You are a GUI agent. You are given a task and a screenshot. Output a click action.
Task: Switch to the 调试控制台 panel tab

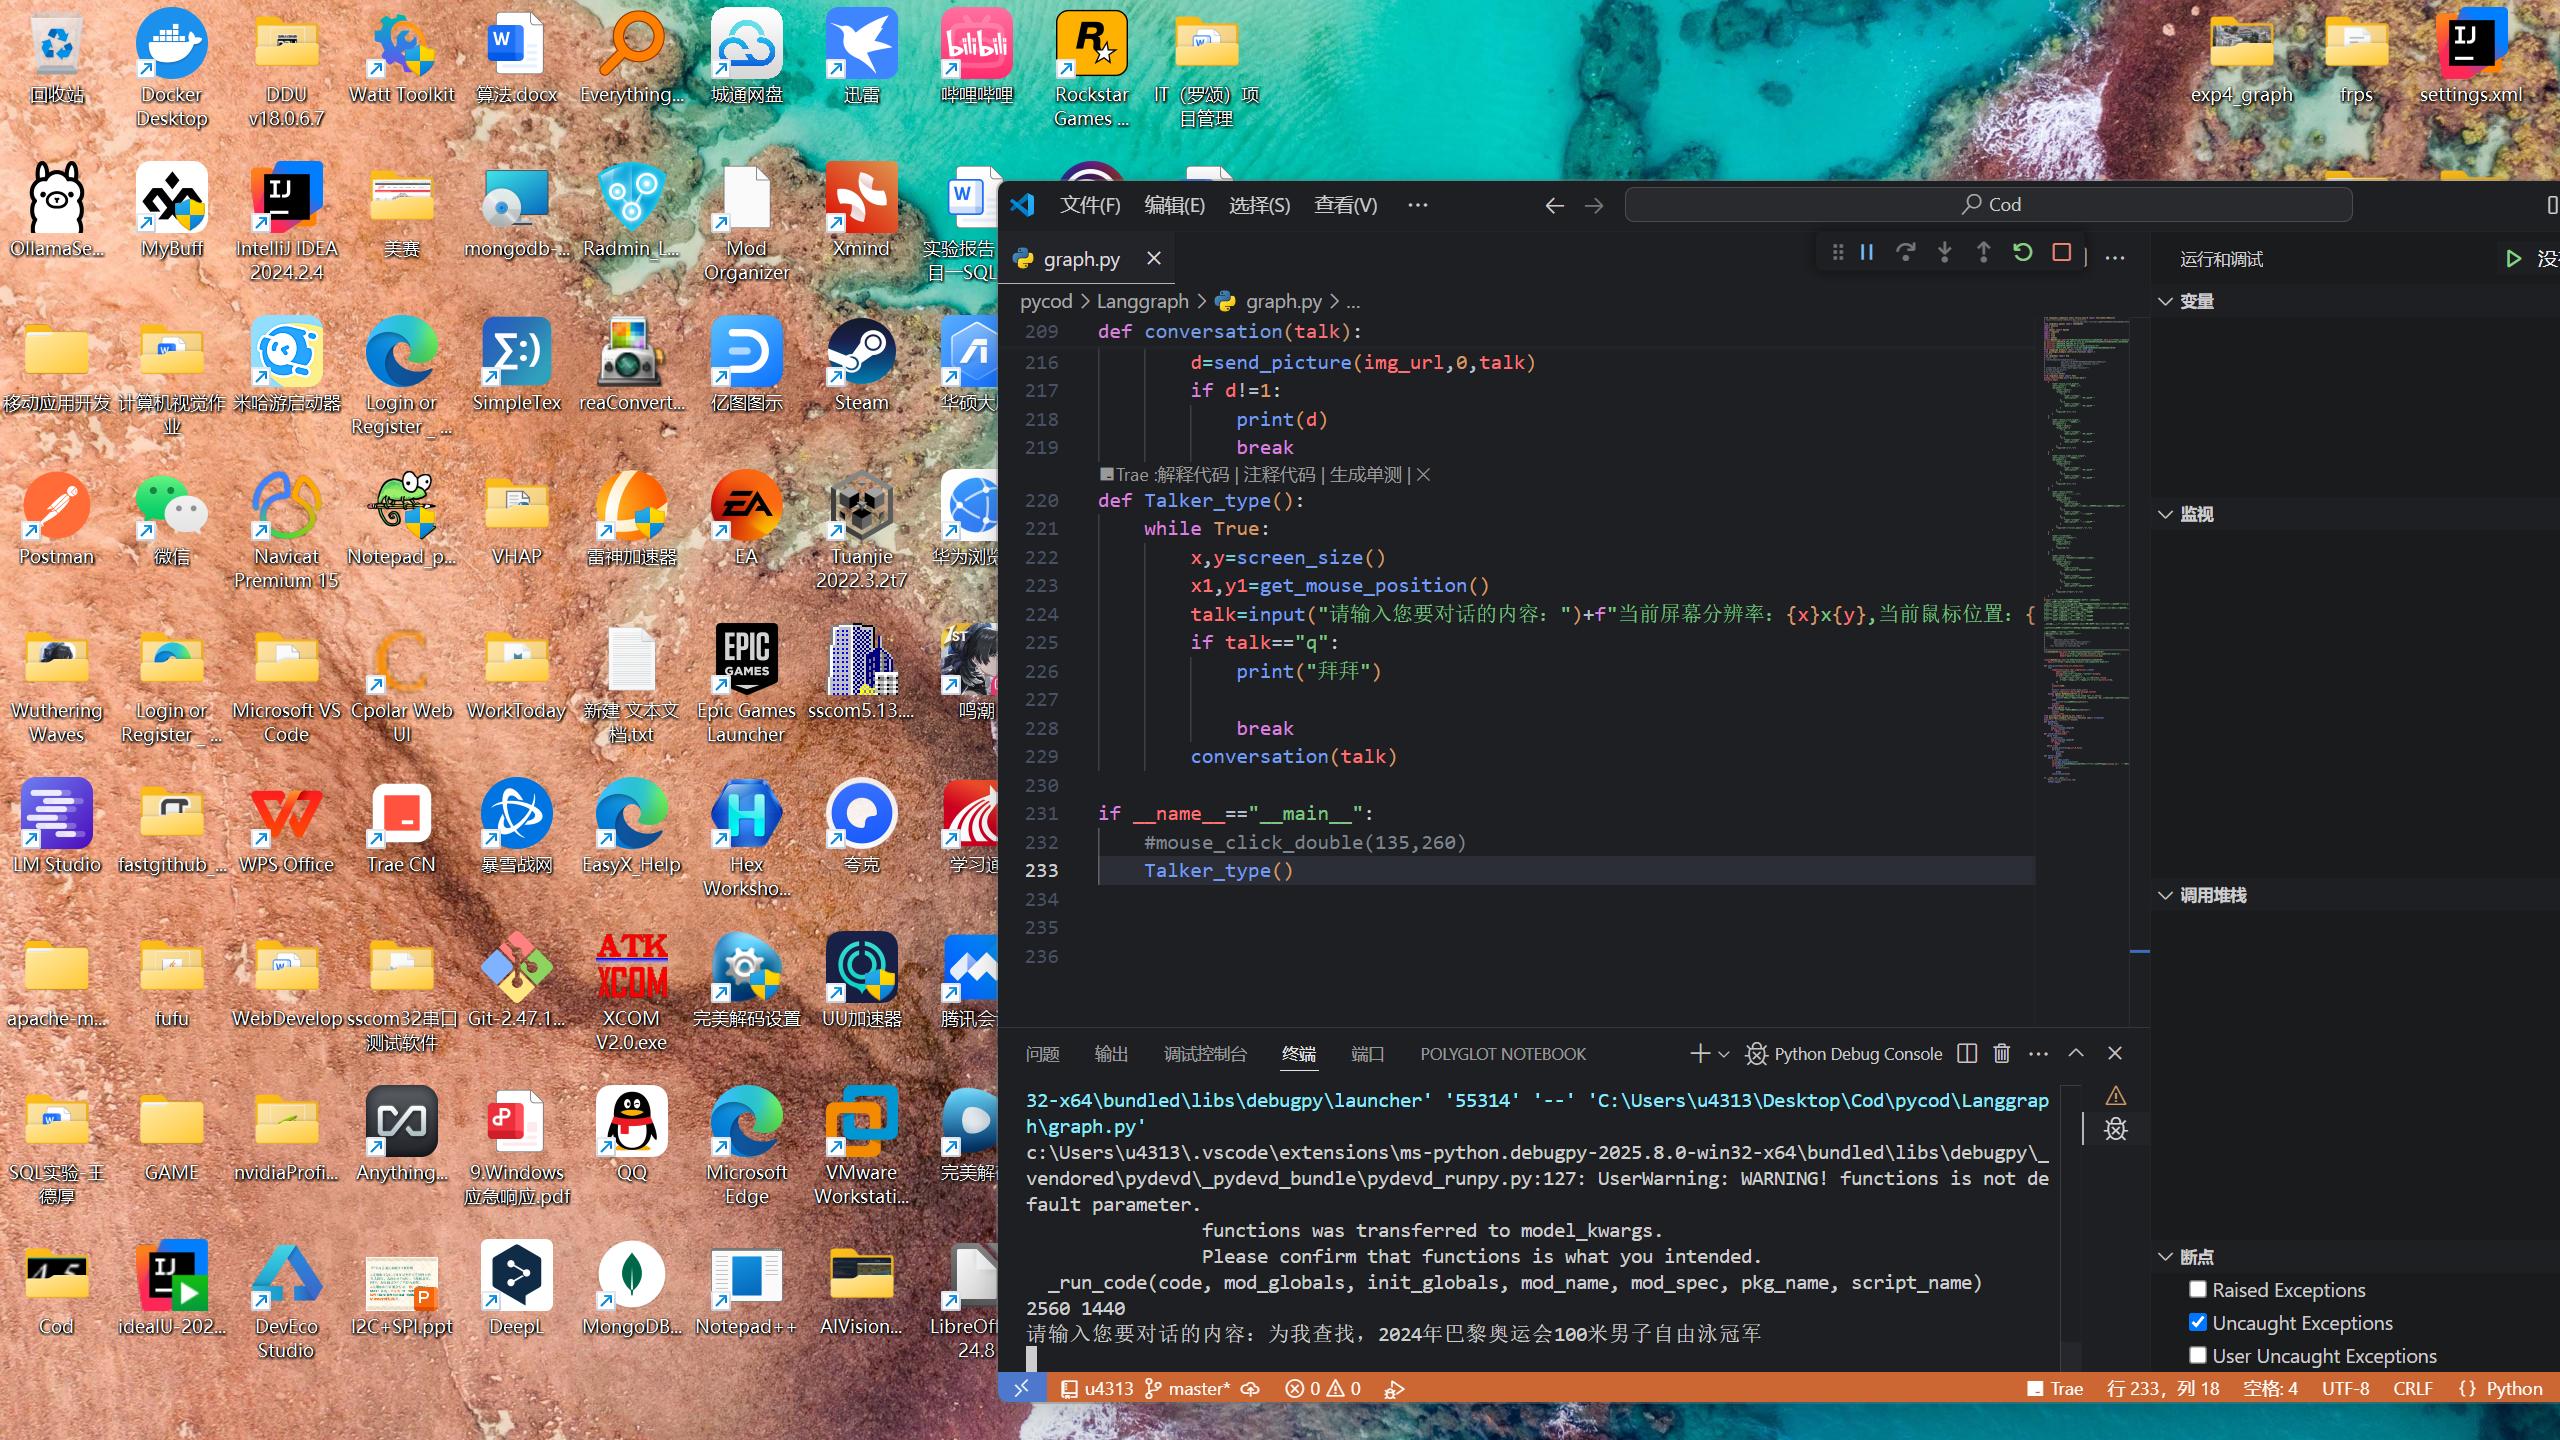(x=1205, y=1054)
